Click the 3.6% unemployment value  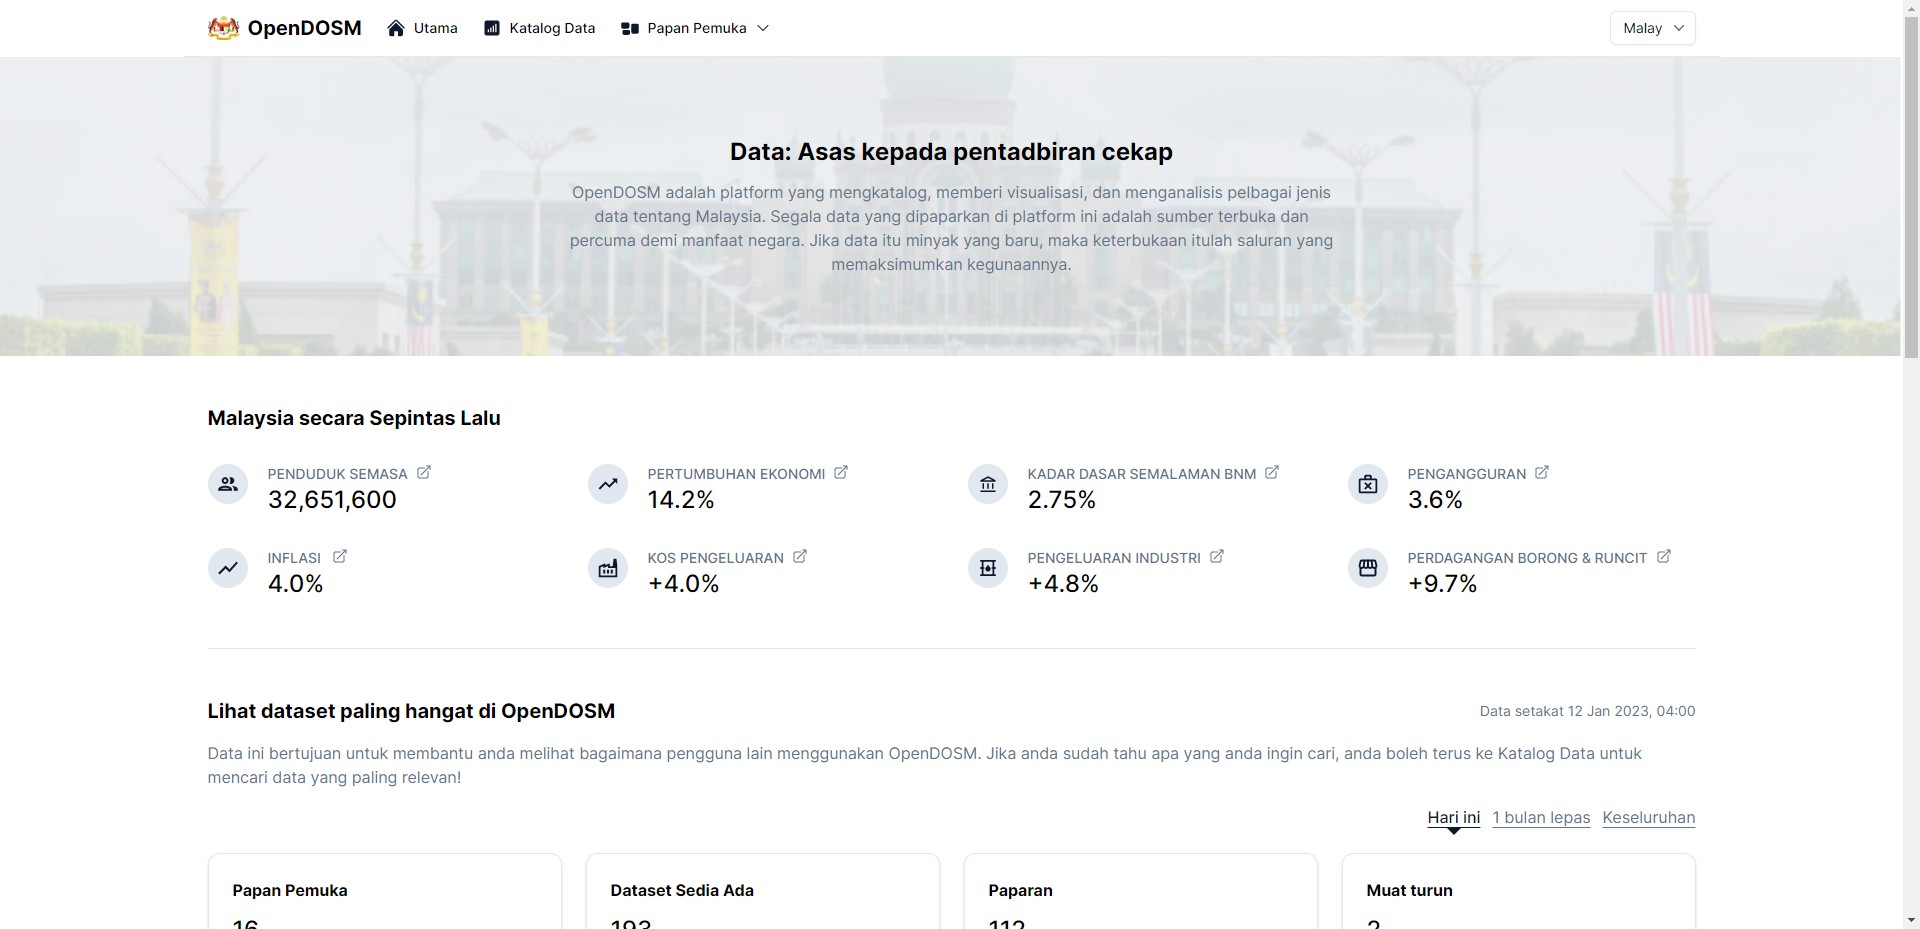[x=1435, y=500]
